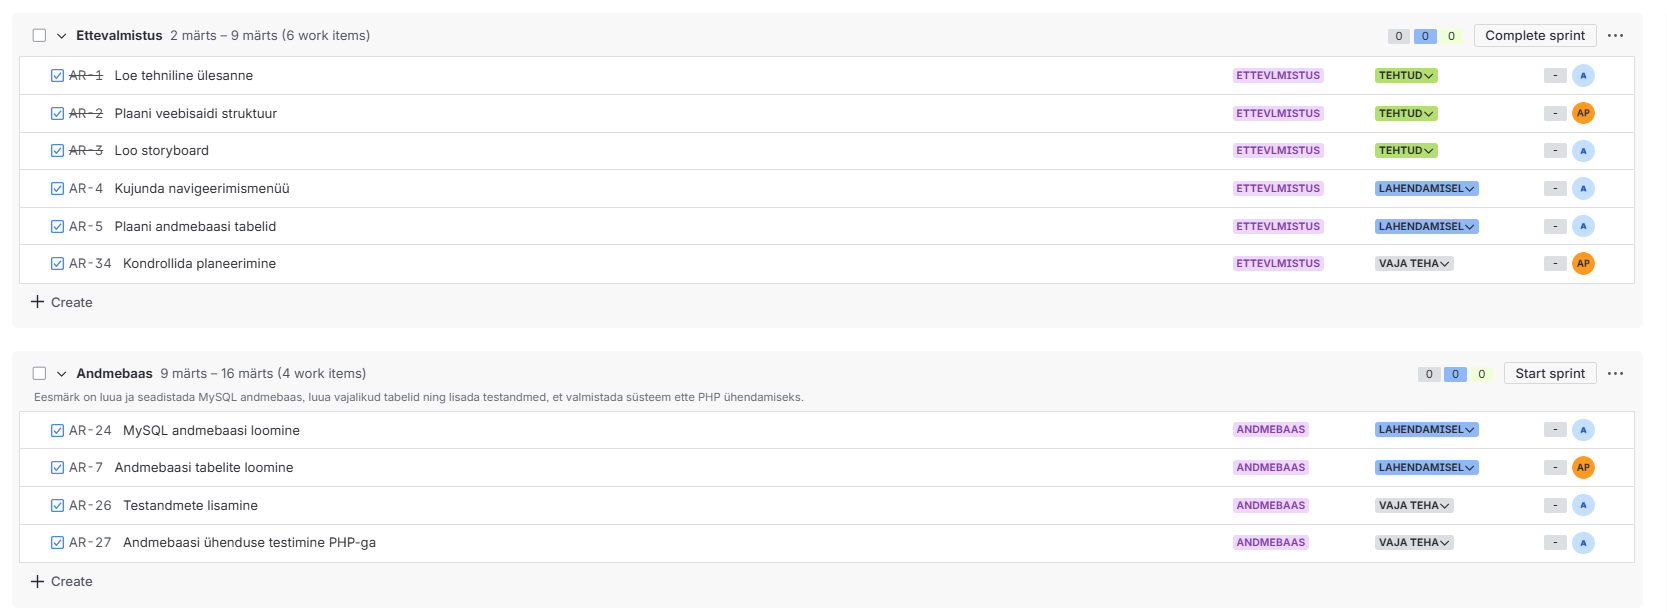Open TEHTUD status dropdown on AR-1
This screenshot has height=612, width=1667.
pyautogui.click(x=1405, y=76)
